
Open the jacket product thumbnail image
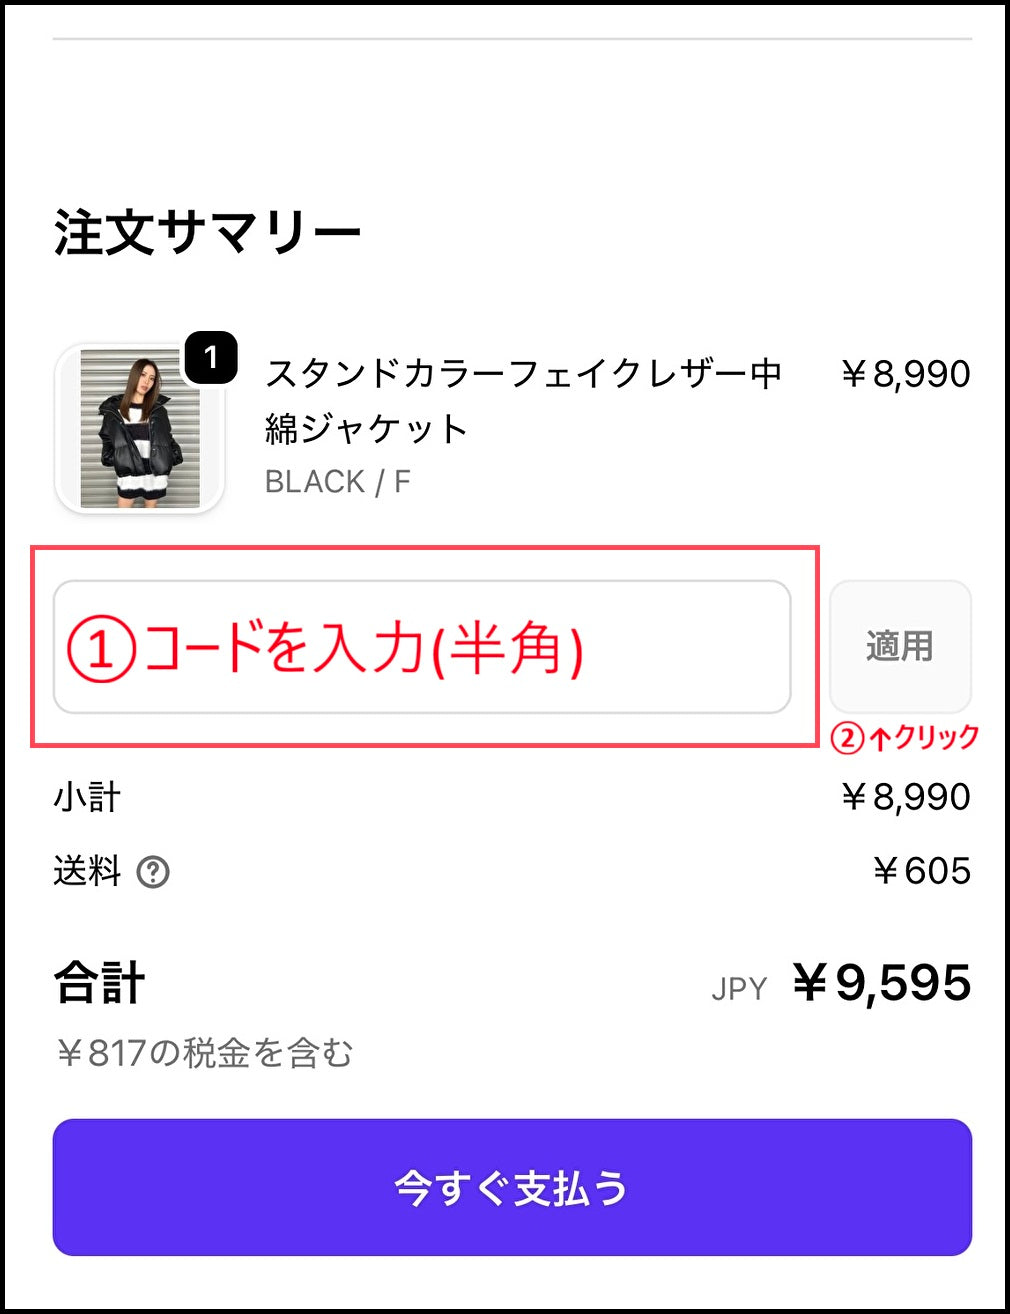(139, 430)
